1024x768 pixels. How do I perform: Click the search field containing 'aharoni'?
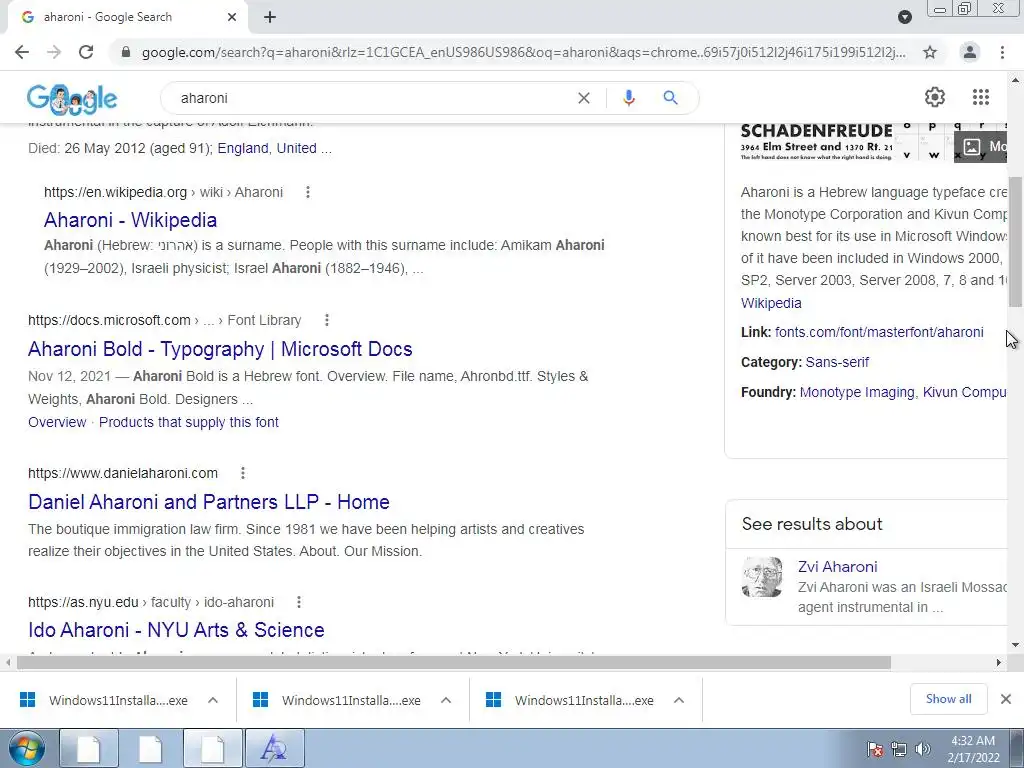(x=372, y=98)
